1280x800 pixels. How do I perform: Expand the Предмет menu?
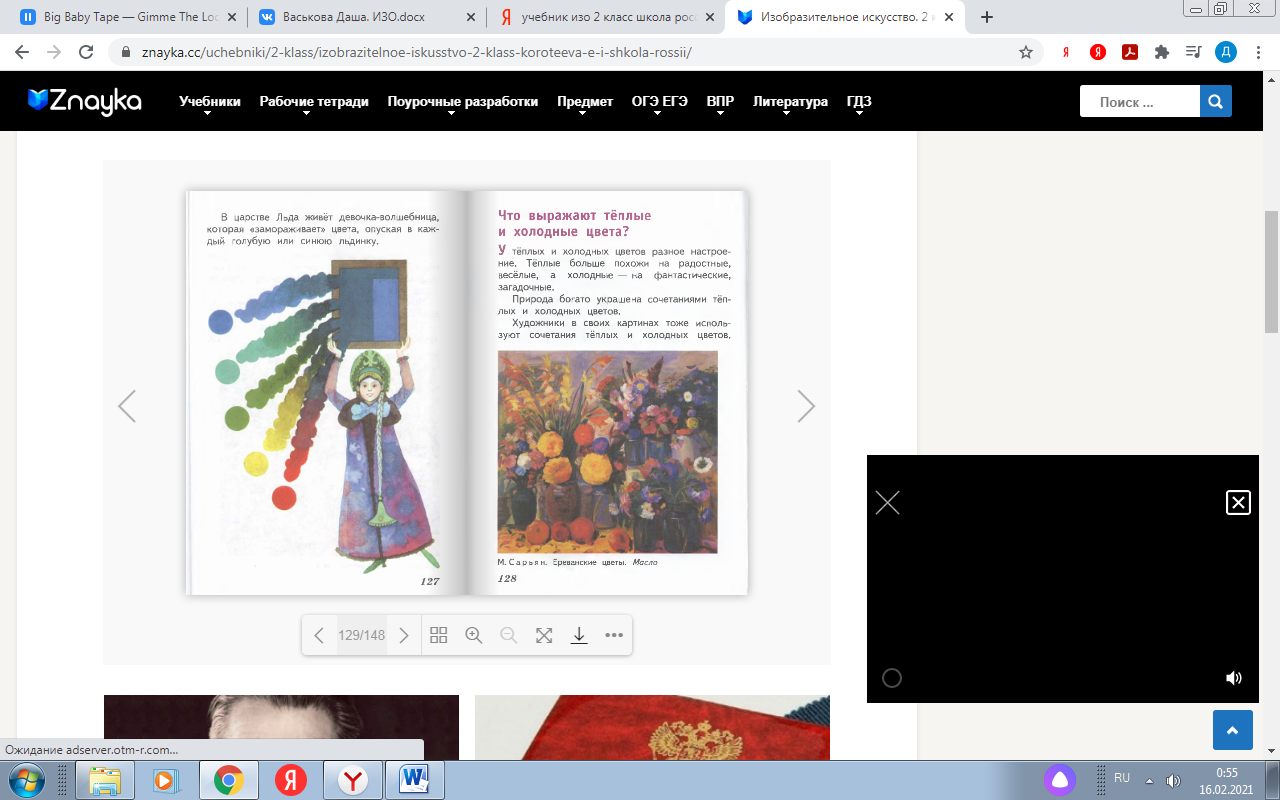tap(585, 101)
